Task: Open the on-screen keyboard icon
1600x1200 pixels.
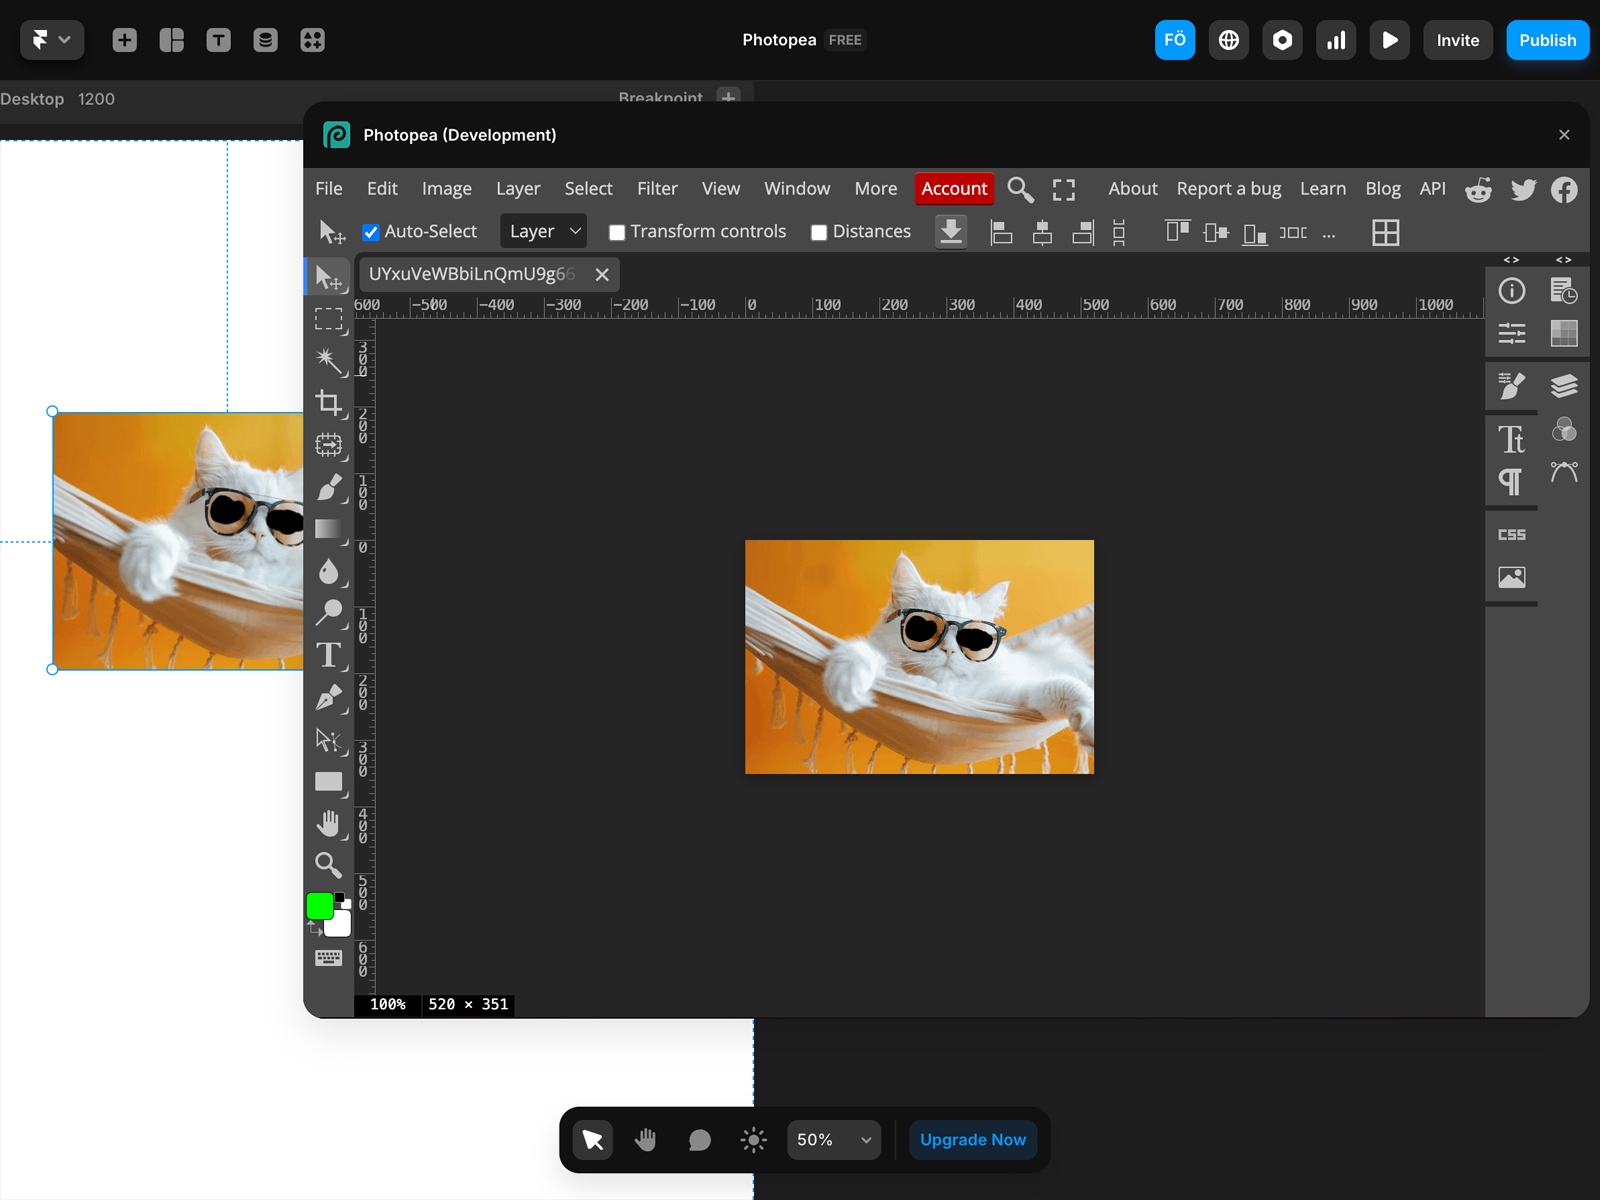Action: coord(329,958)
